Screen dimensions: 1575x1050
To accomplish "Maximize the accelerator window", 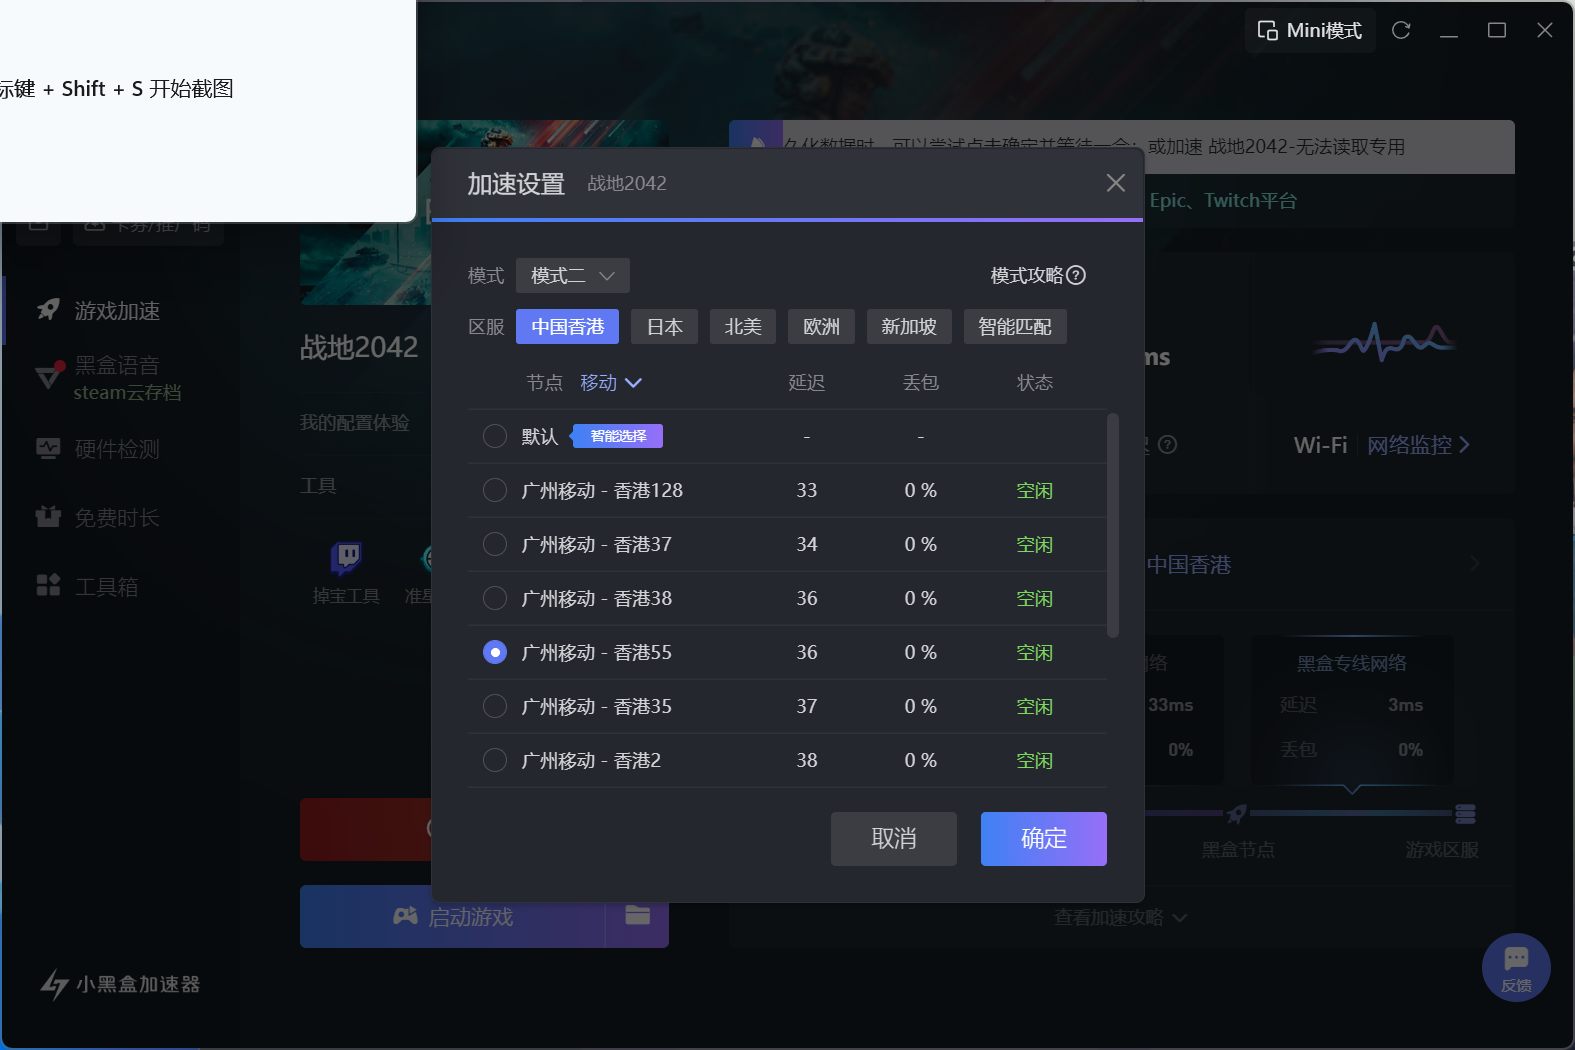I will [x=1497, y=30].
